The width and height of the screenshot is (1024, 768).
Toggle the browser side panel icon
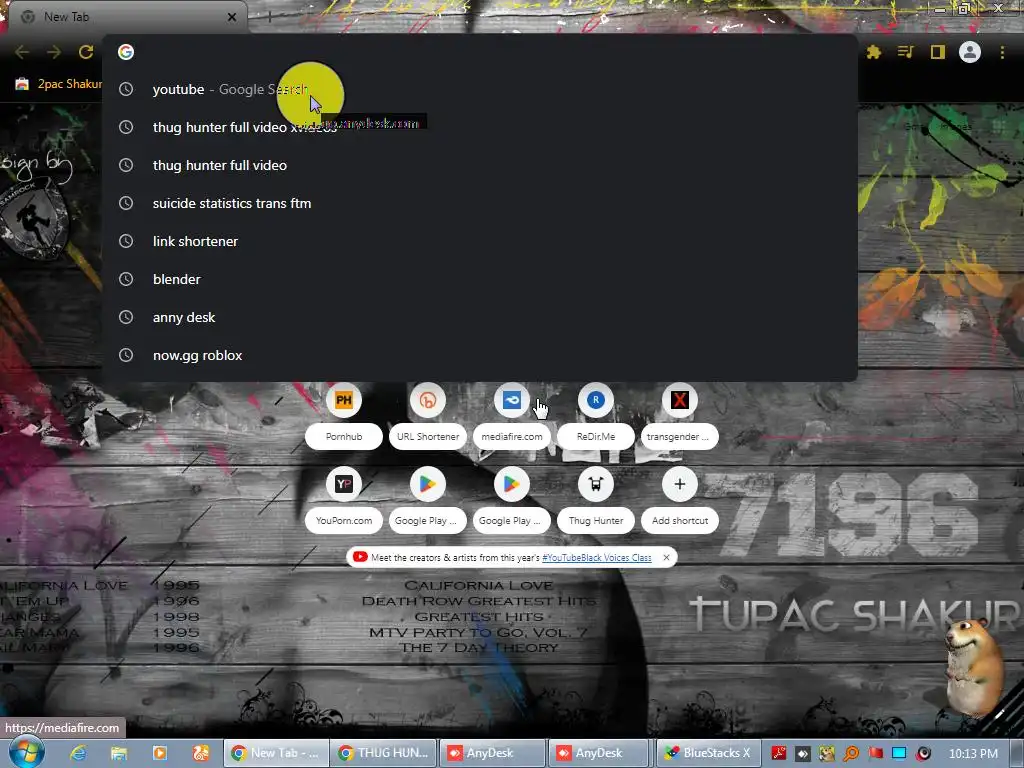pyautogui.click(x=937, y=52)
